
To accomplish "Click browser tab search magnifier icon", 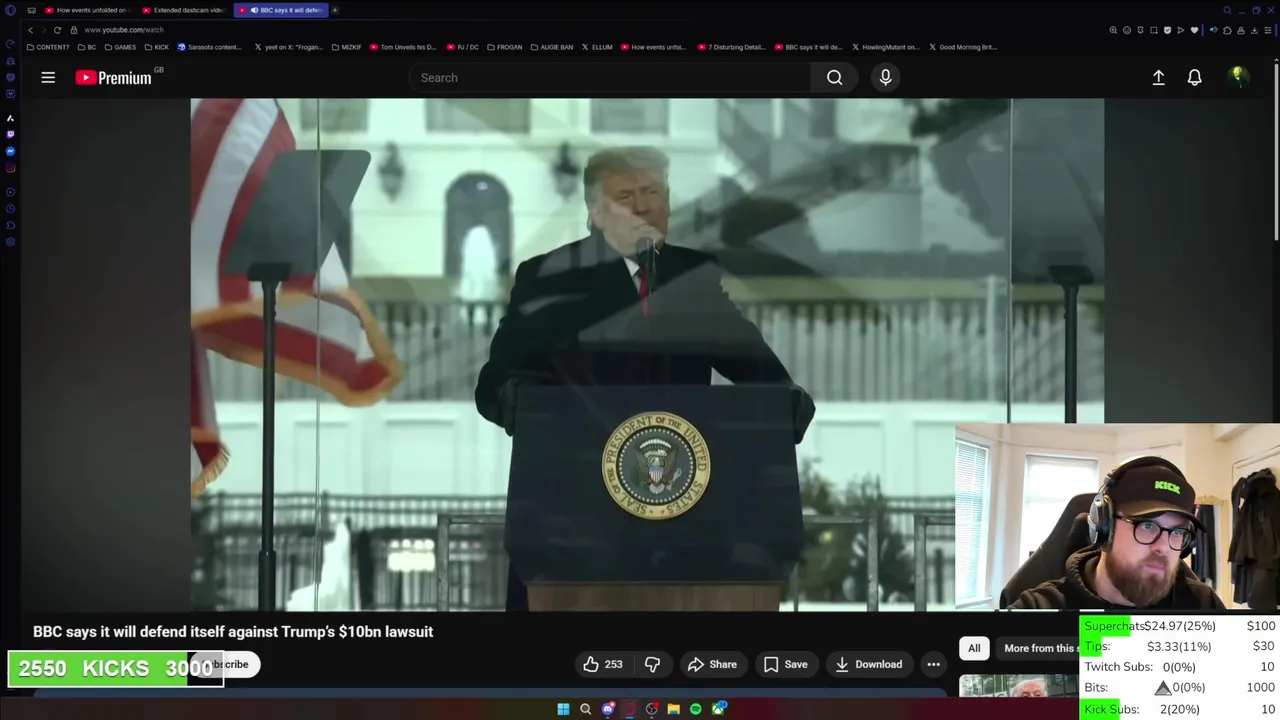I will [x=1227, y=10].
